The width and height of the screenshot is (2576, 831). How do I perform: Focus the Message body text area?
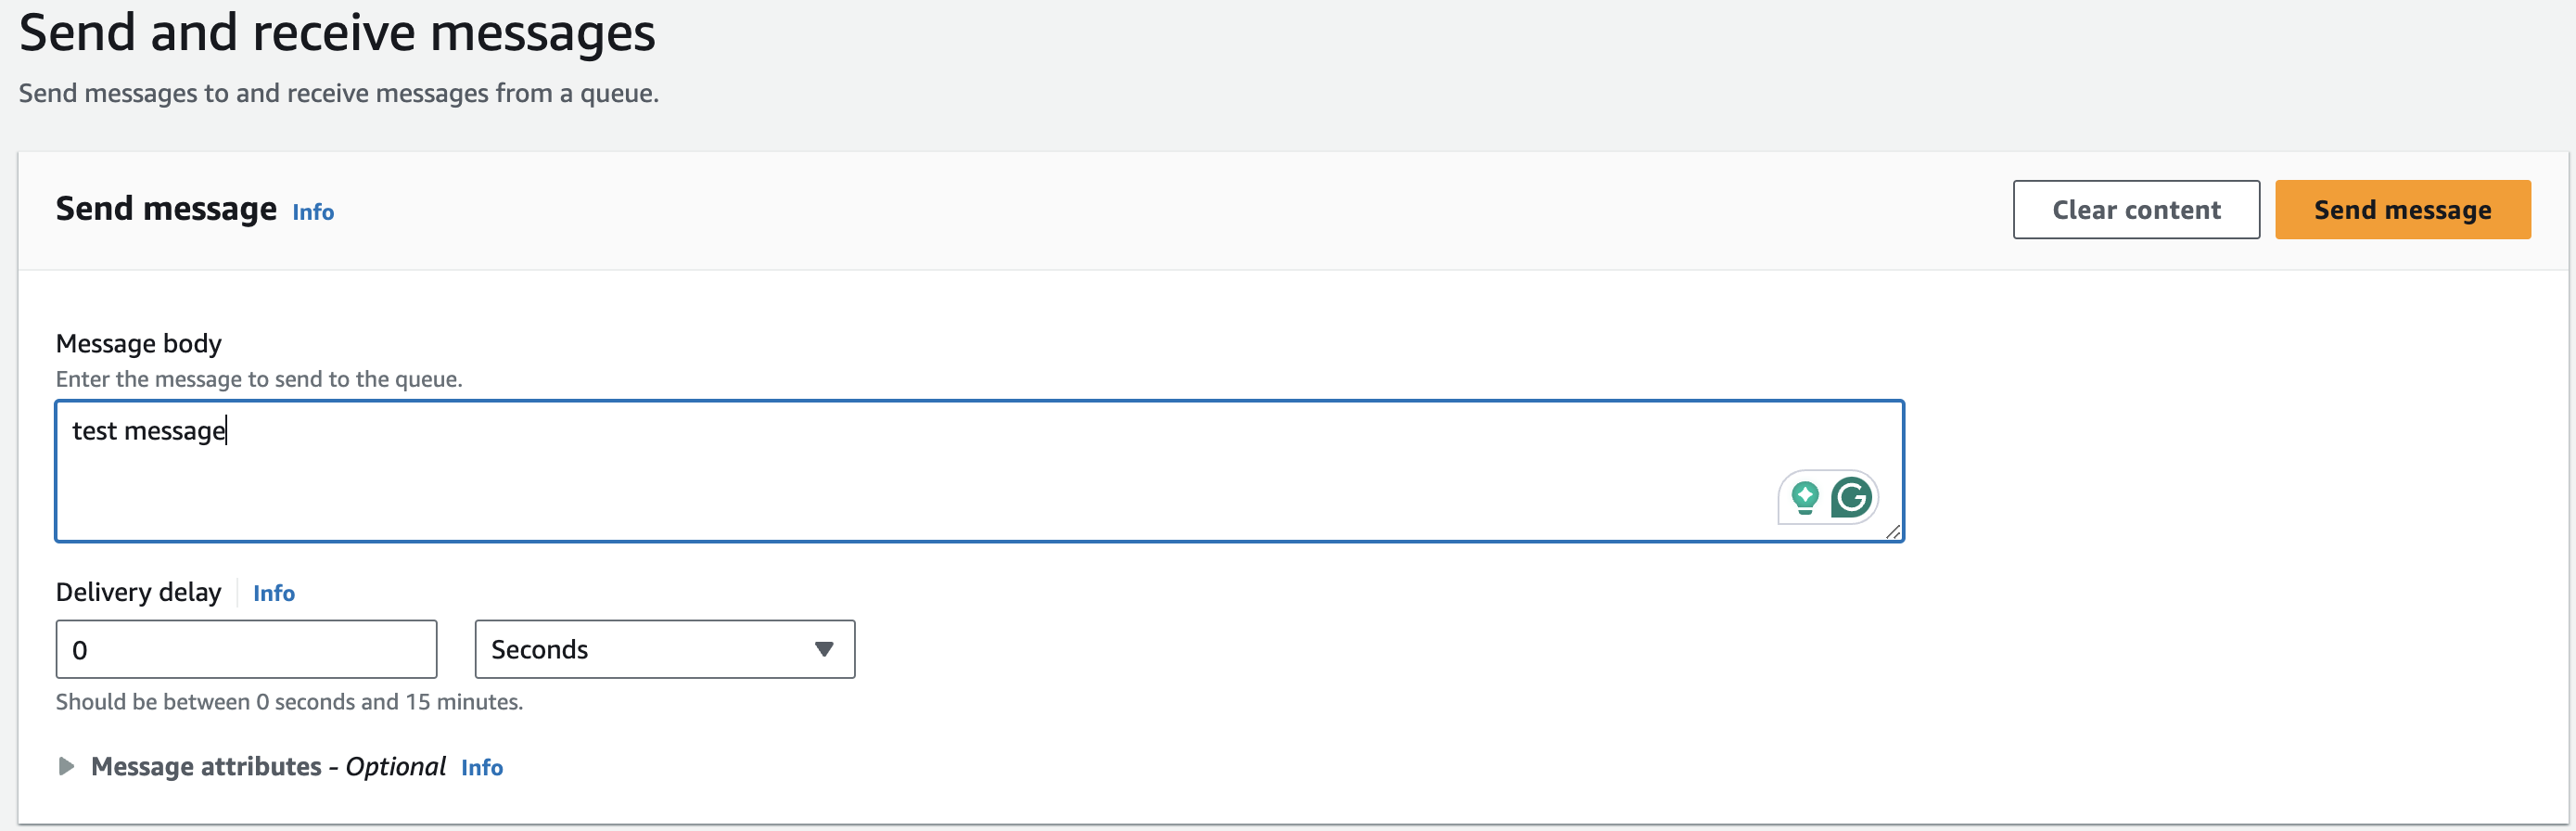click(x=980, y=471)
